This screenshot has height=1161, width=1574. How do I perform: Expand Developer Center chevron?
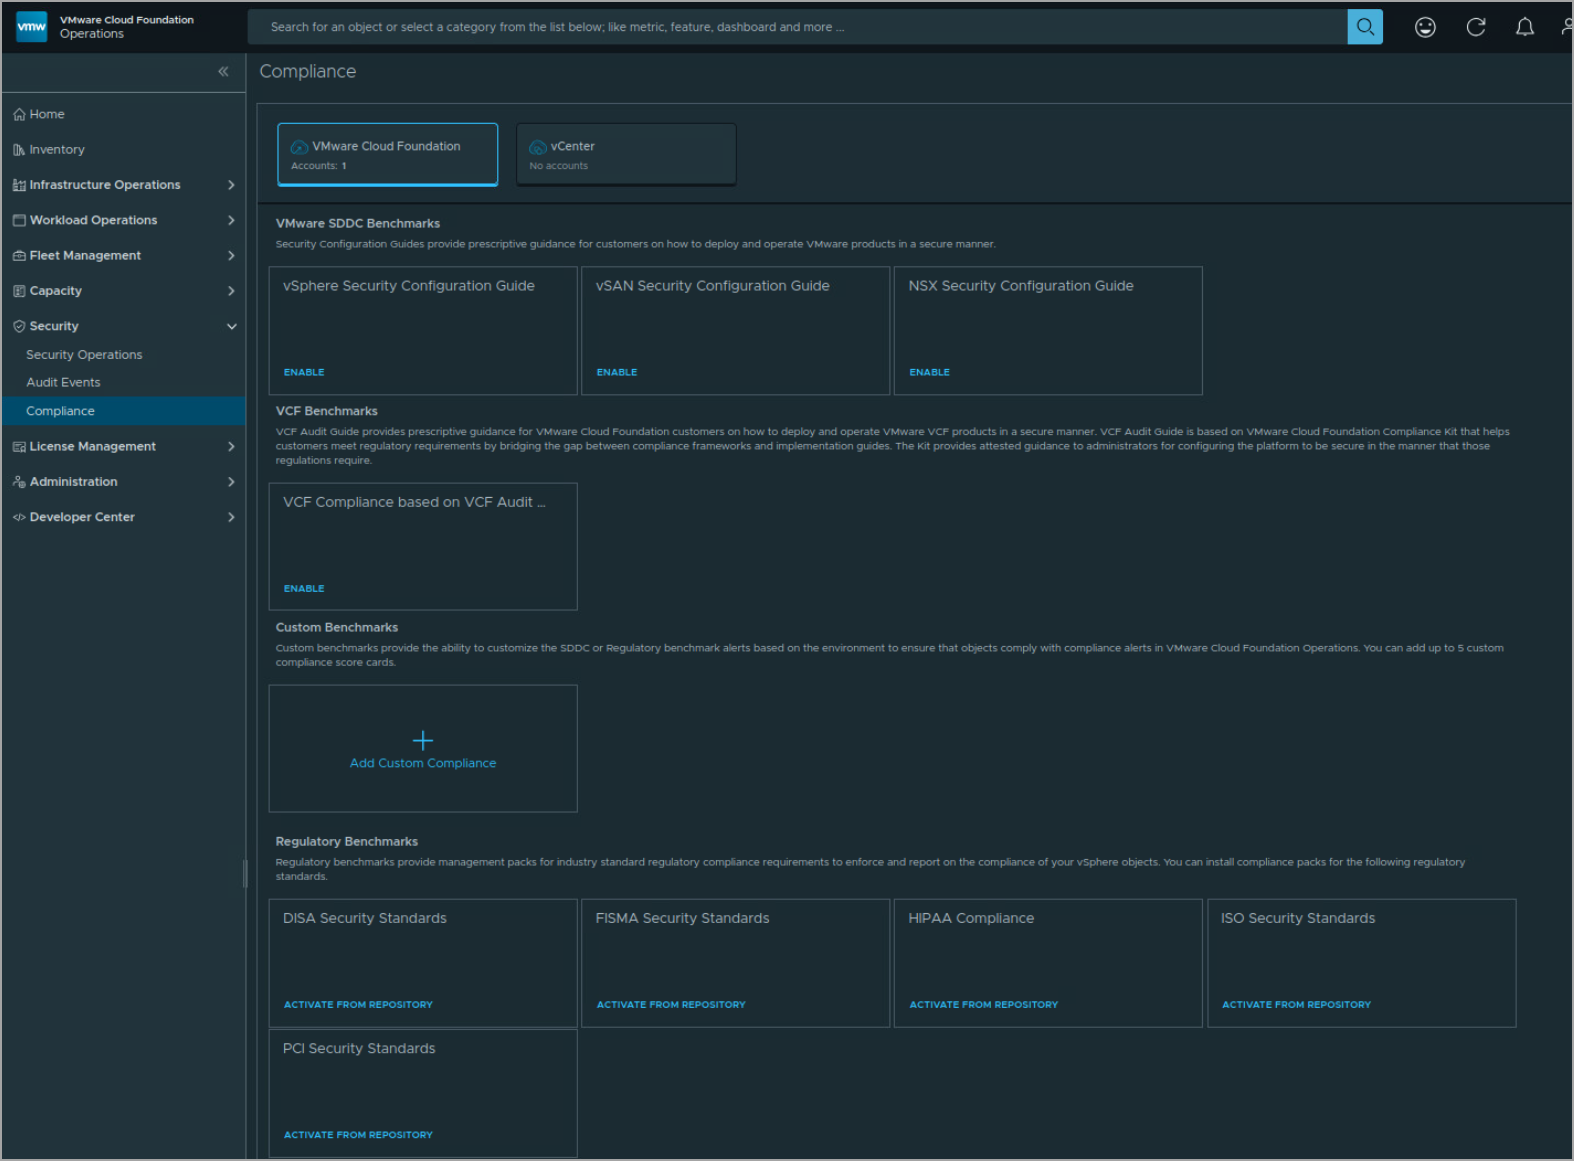point(231,517)
